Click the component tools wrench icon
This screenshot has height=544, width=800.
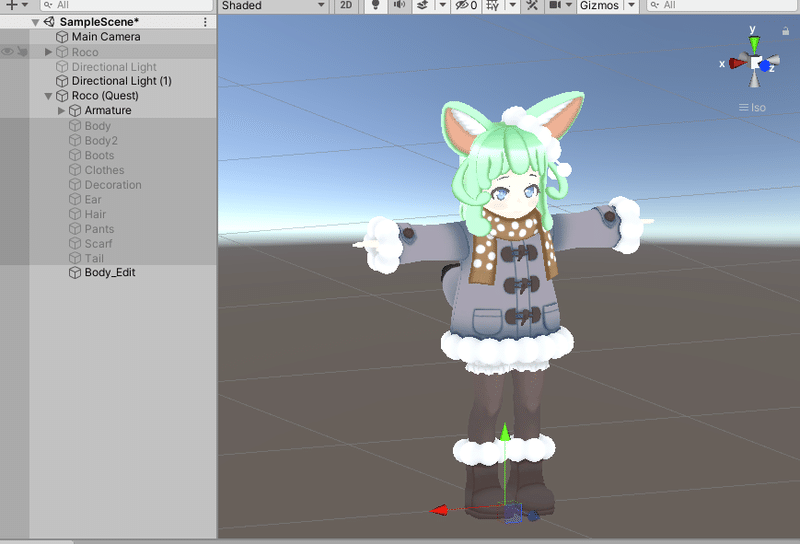coord(532,5)
